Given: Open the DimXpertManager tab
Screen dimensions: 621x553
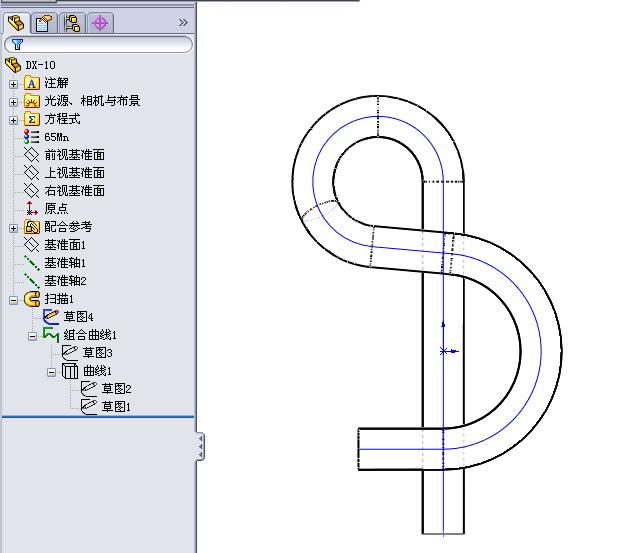Looking at the screenshot, I should pyautogui.click(x=100, y=23).
